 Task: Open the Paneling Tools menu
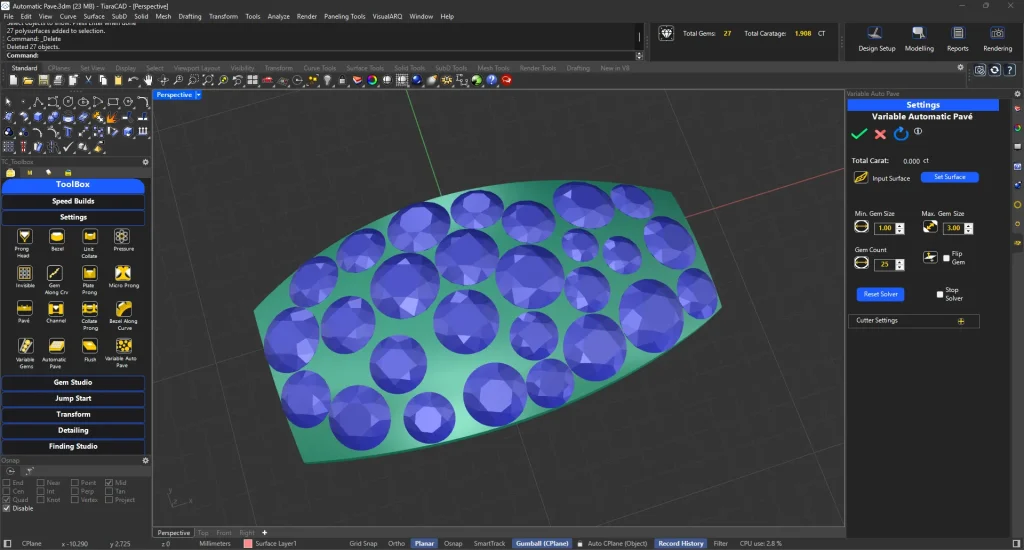(x=344, y=17)
